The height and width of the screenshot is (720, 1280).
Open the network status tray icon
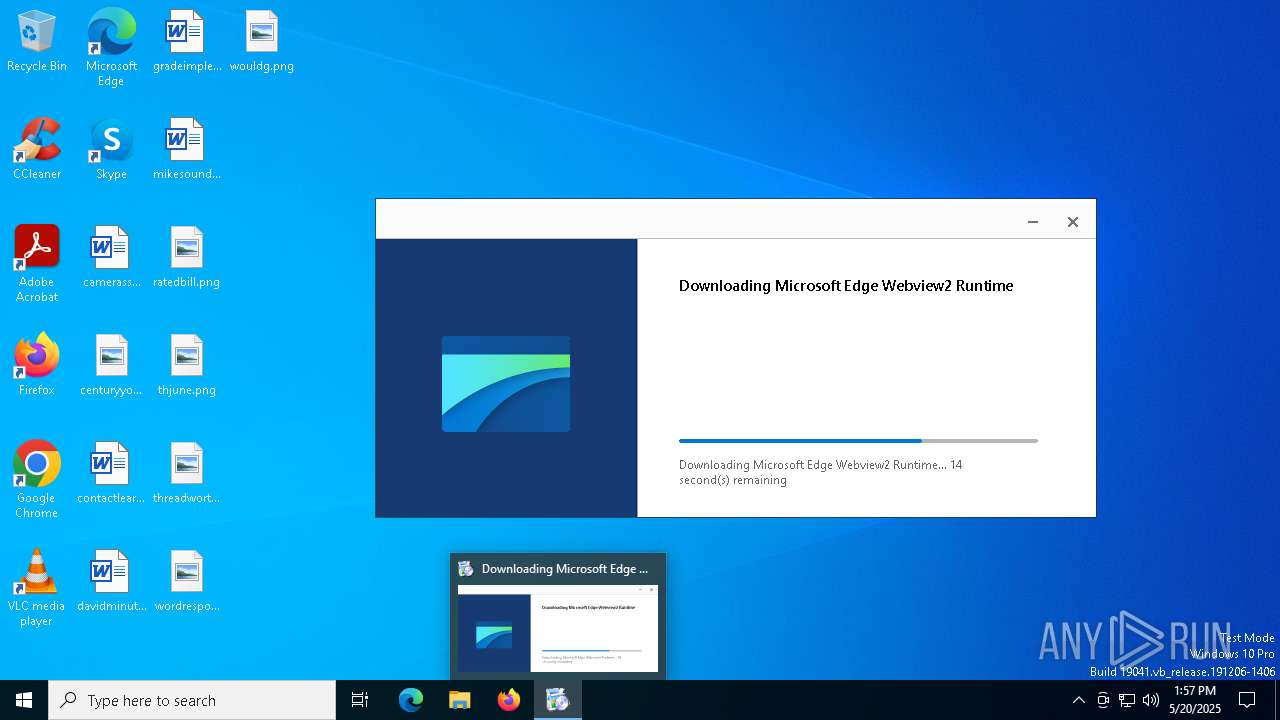coord(1127,700)
